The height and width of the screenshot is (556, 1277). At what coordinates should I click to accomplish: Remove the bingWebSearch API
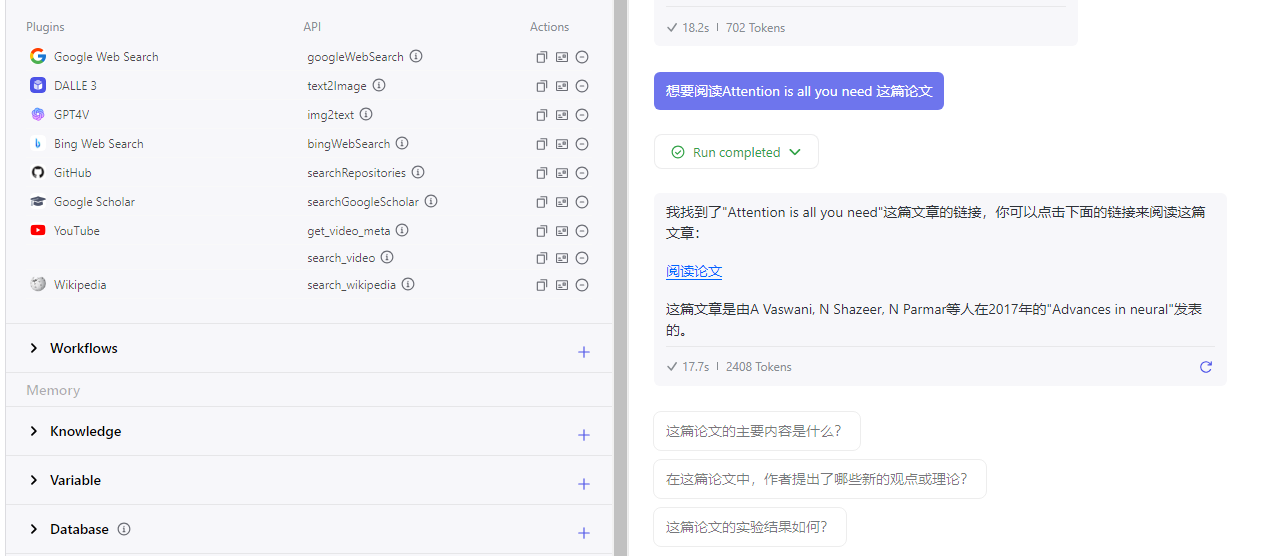click(x=582, y=144)
